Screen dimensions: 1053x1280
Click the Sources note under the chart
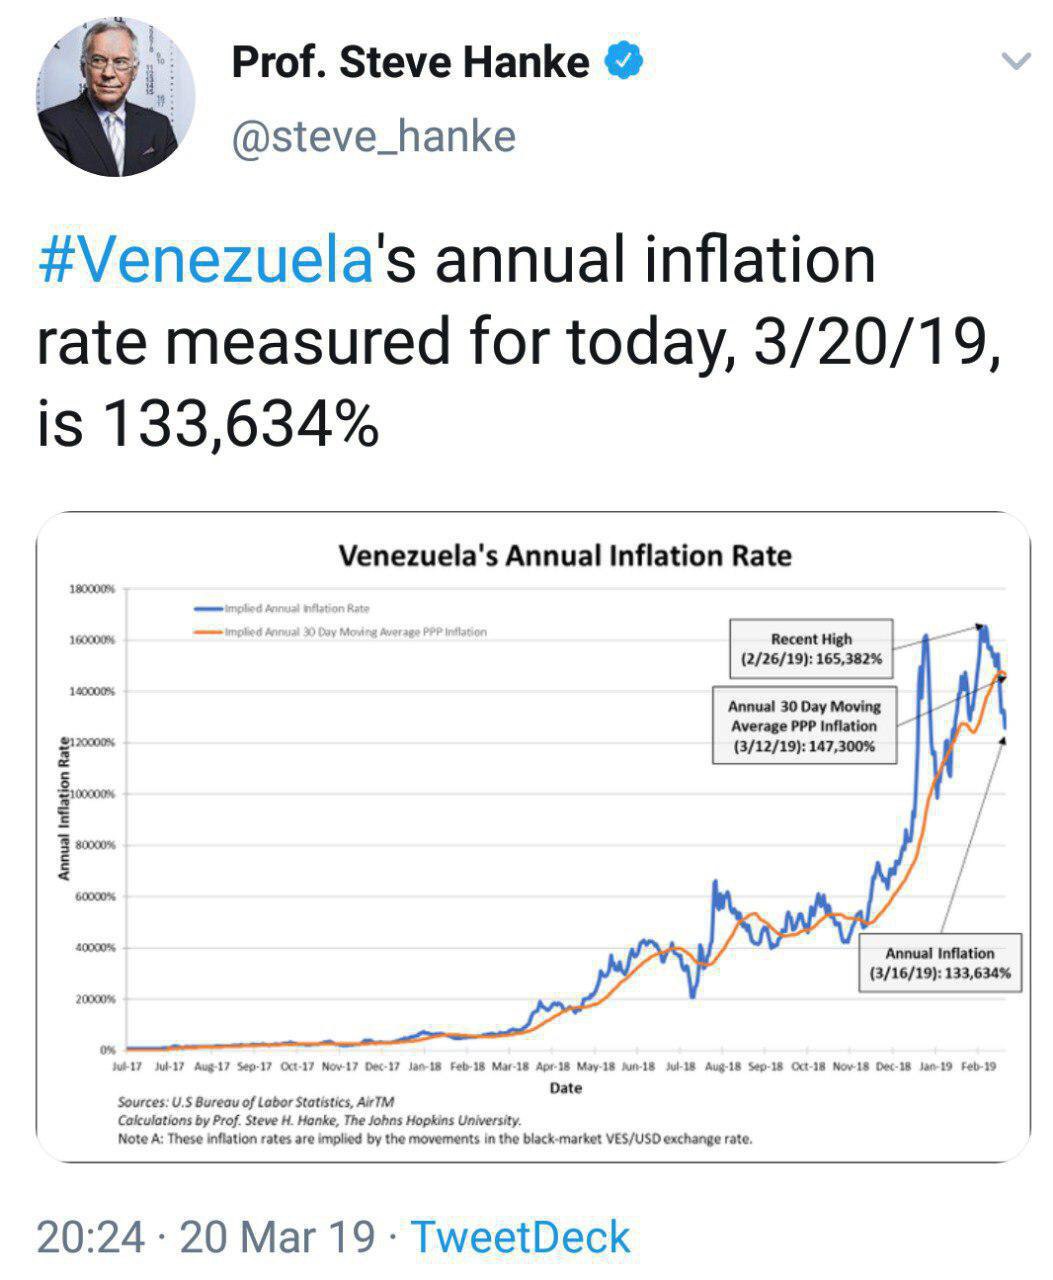245,1102
